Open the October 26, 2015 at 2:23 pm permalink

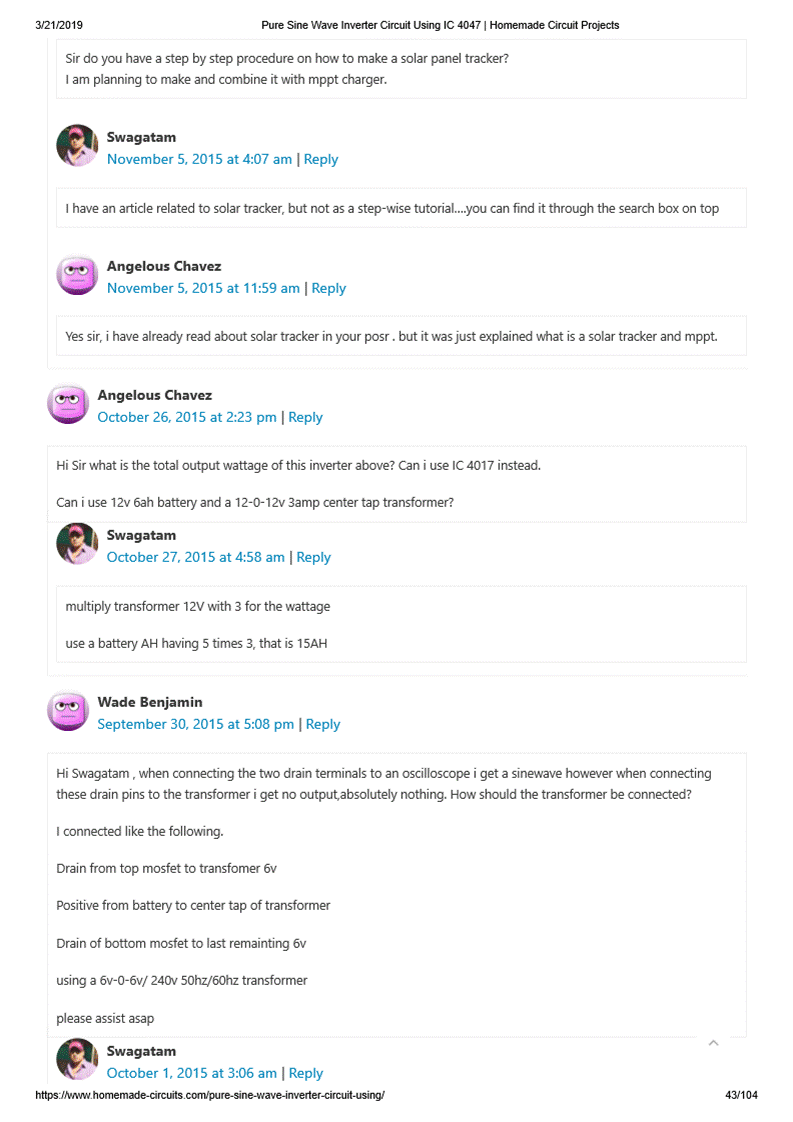tap(186, 417)
